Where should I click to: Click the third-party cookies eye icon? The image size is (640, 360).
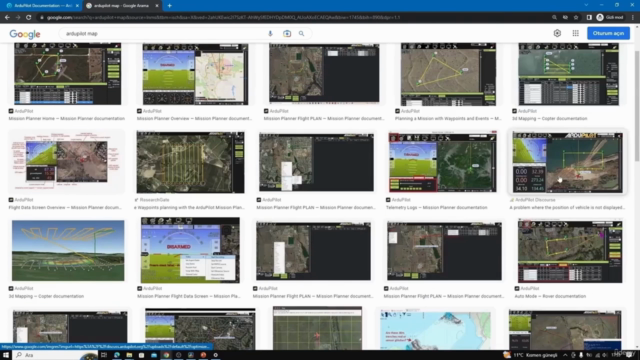pyautogui.click(x=565, y=18)
